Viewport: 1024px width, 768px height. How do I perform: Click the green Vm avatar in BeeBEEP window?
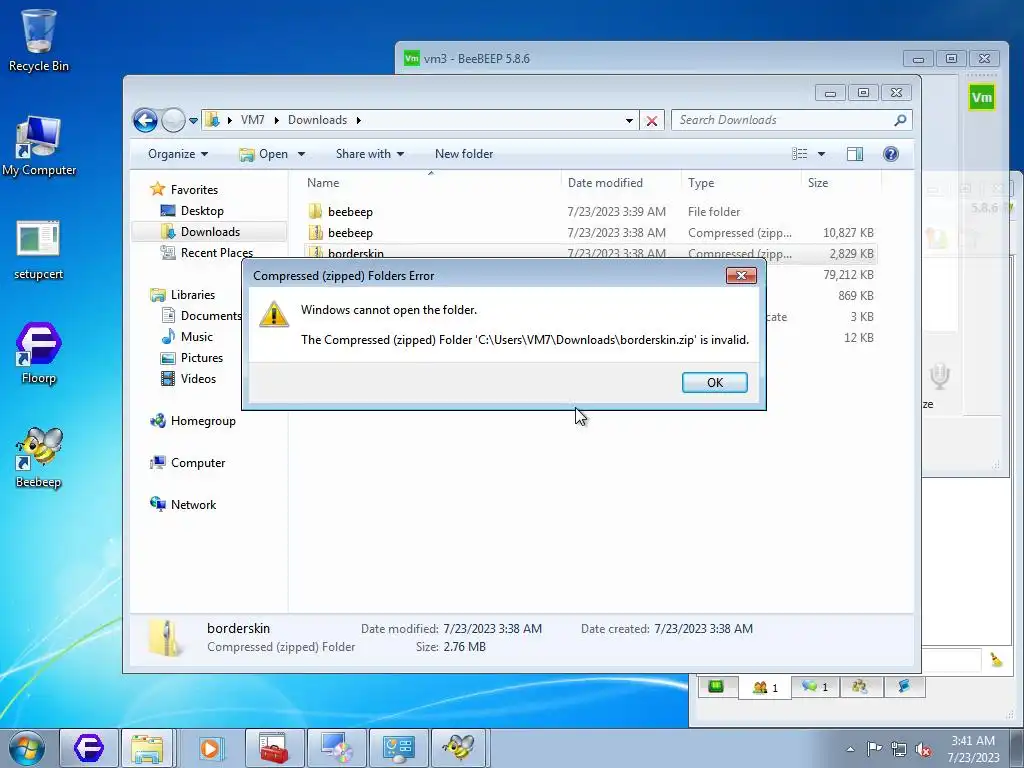coord(982,98)
